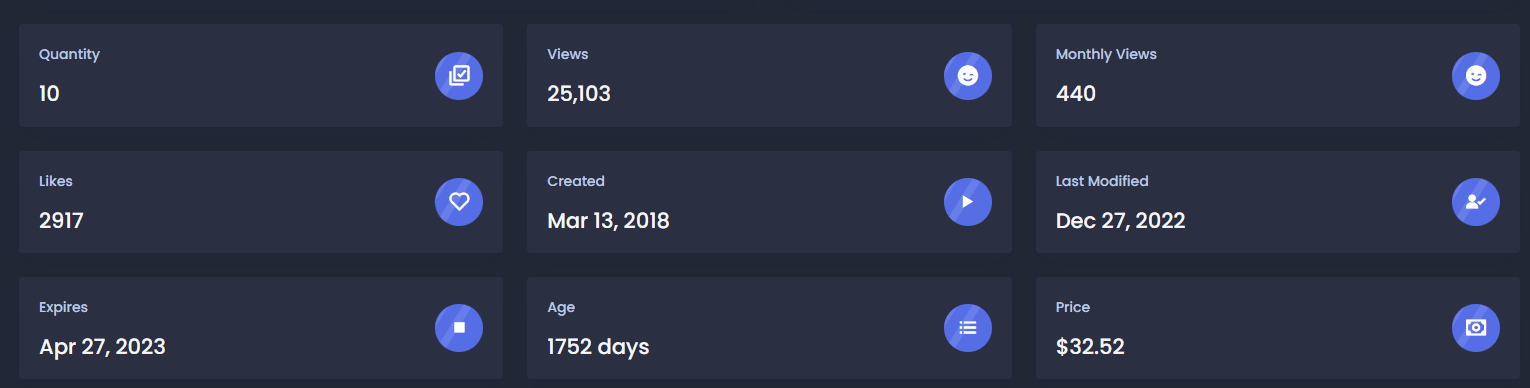
Task: Click the stop icon on Expires card
Action: tap(459, 328)
